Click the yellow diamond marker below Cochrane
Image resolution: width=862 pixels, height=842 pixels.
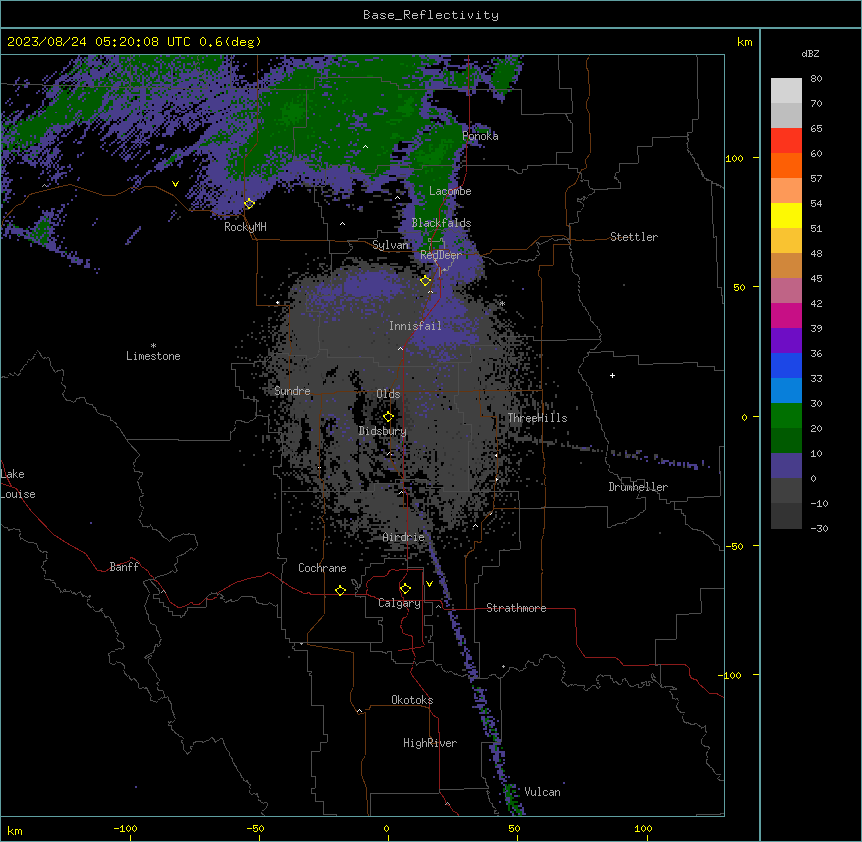pyautogui.click(x=340, y=590)
